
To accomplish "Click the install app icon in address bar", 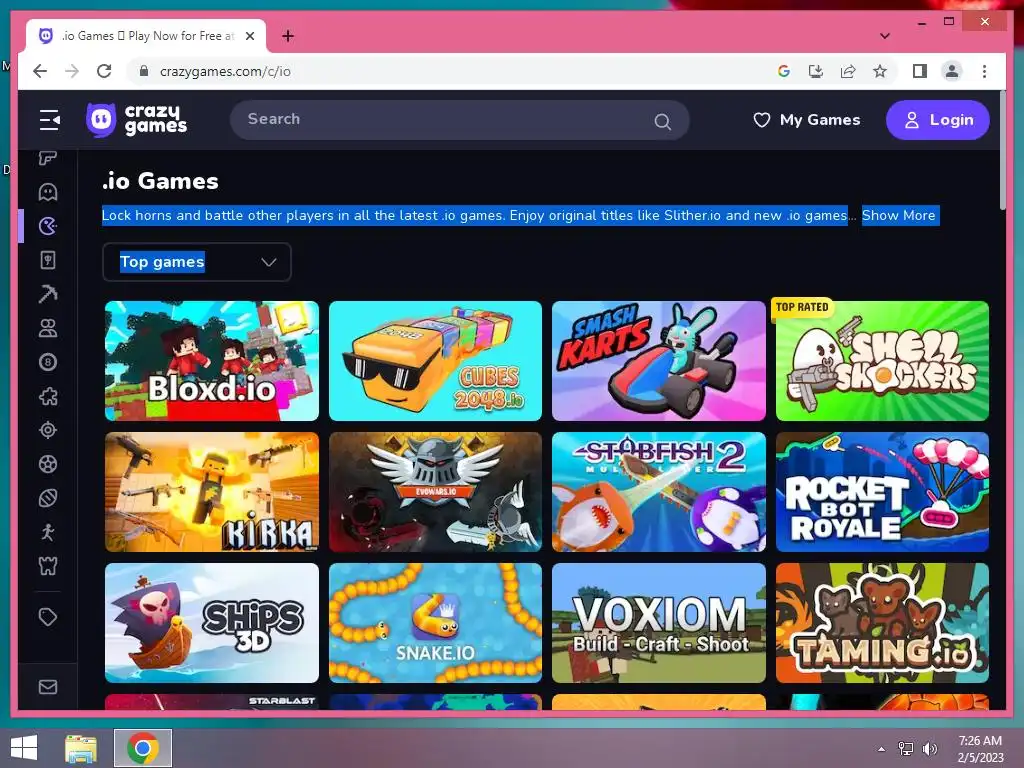I will (816, 71).
